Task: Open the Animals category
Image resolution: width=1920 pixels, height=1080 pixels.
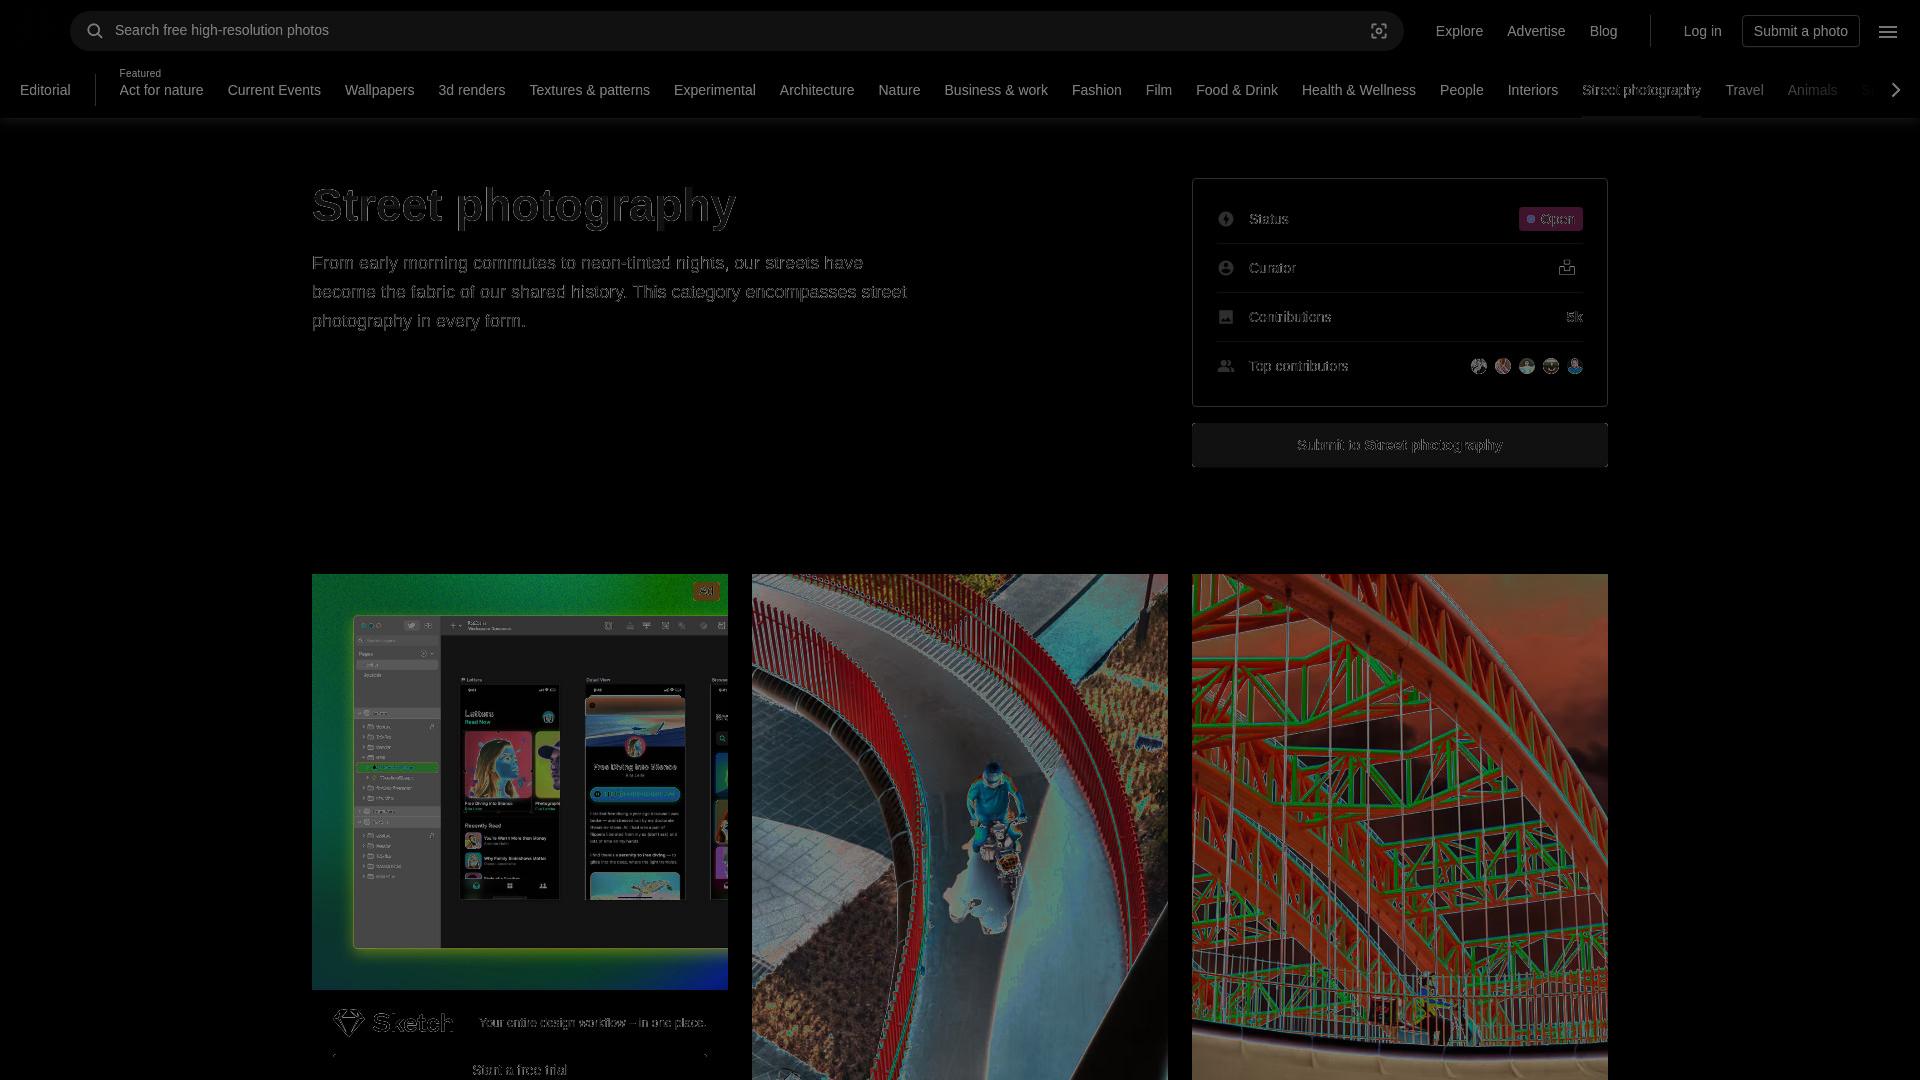Action: coord(1811,90)
